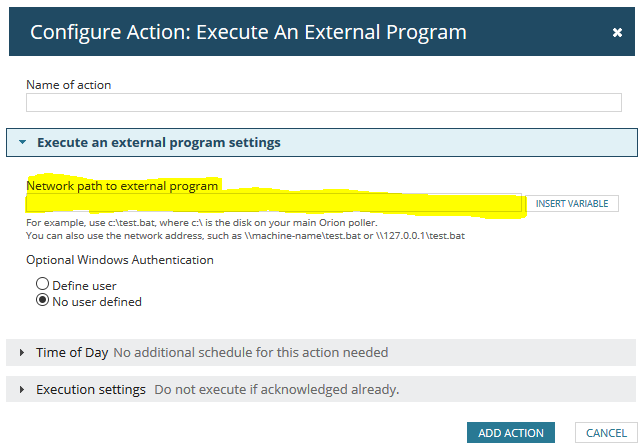Click the dialog title 'Configure Action: Execute An External Program'

[x=248, y=32]
